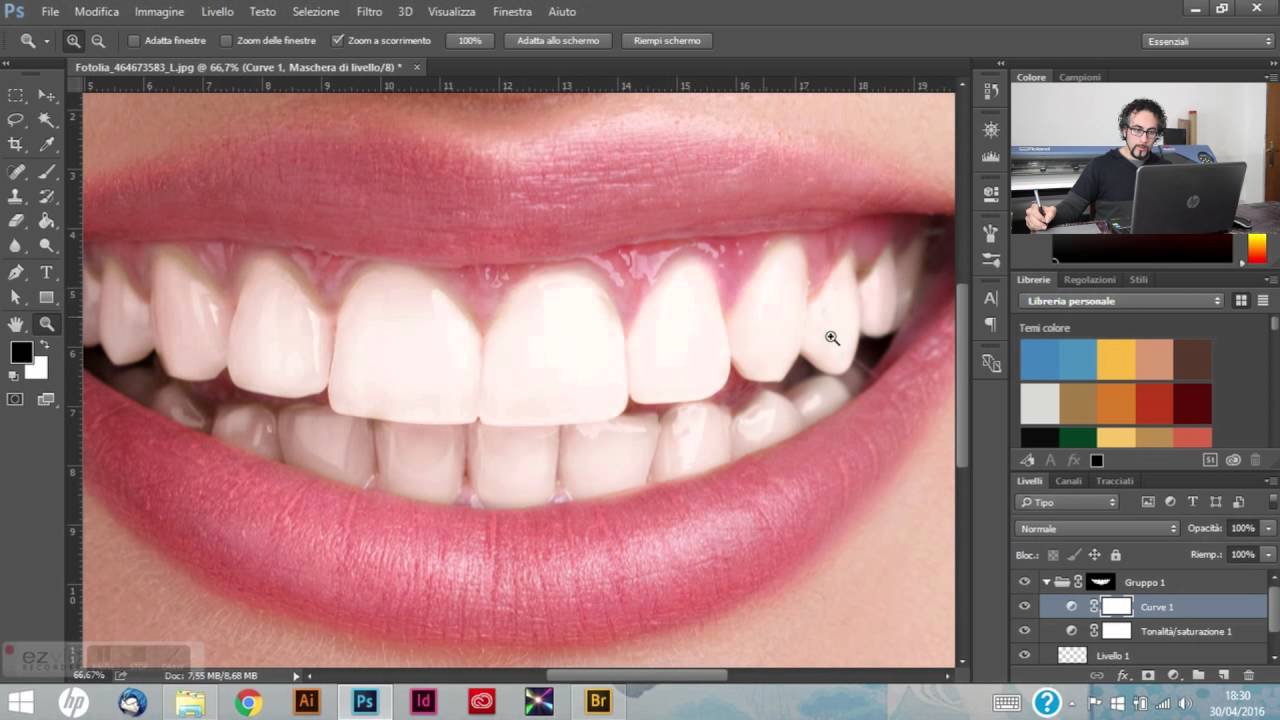Delete layer with the trash icon
1280x720 pixels.
[1249, 676]
